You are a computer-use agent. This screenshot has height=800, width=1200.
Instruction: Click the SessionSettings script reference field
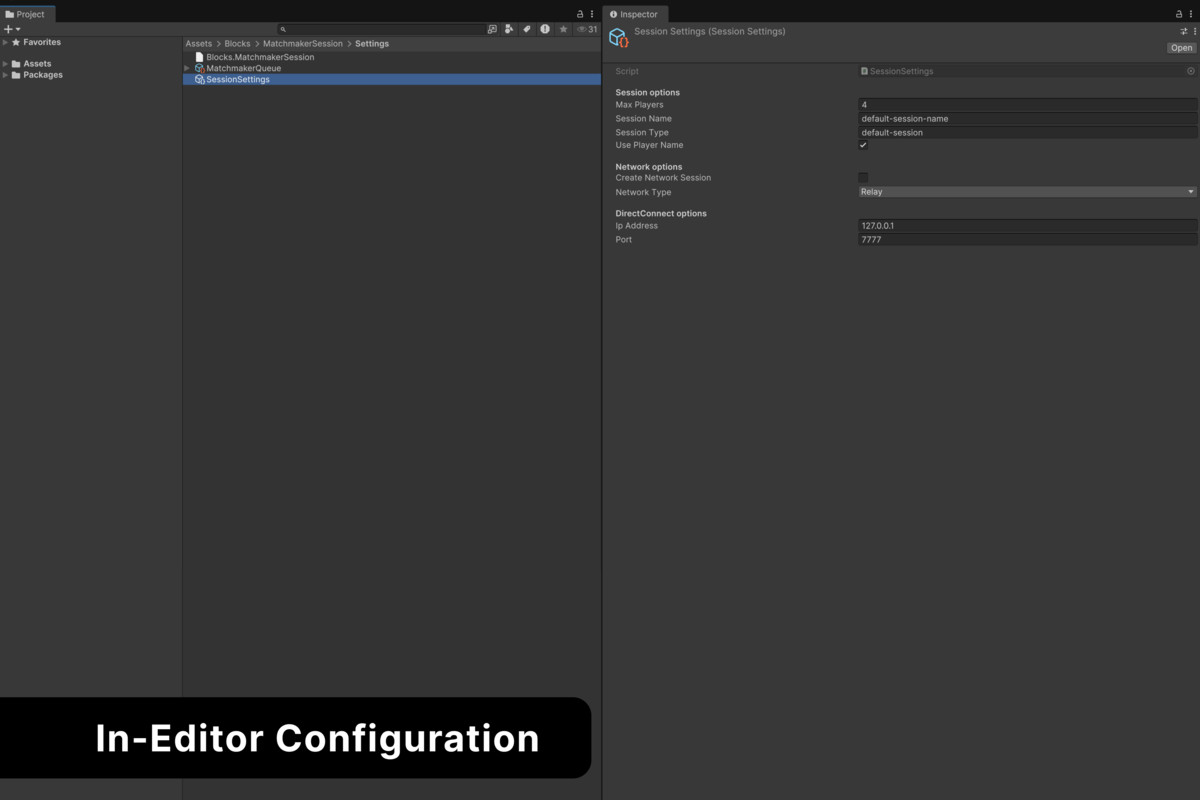[x=1027, y=71]
